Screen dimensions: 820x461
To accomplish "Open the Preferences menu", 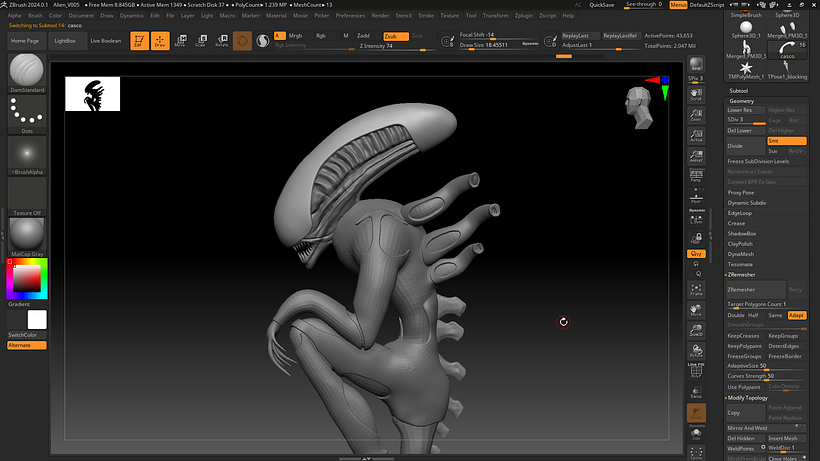I will [350, 16].
